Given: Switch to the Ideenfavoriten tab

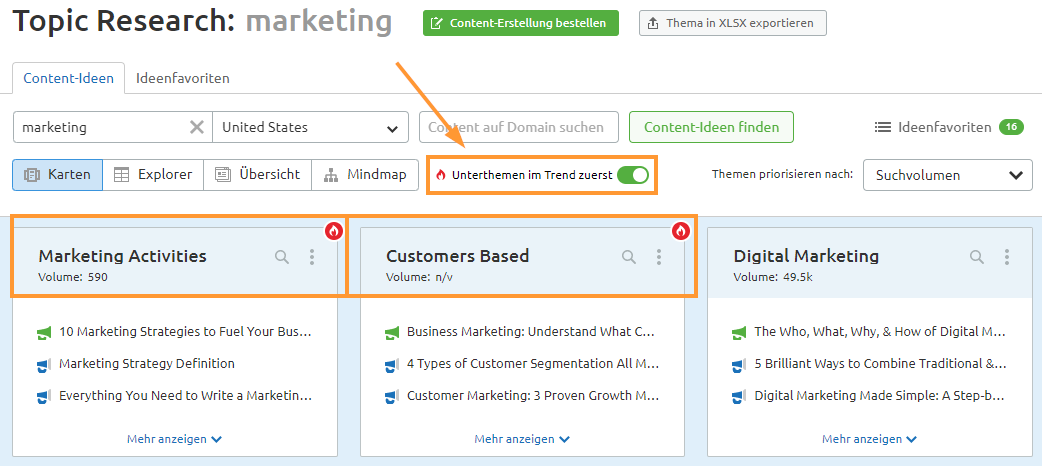Looking at the screenshot, I should tap(183, 78).
